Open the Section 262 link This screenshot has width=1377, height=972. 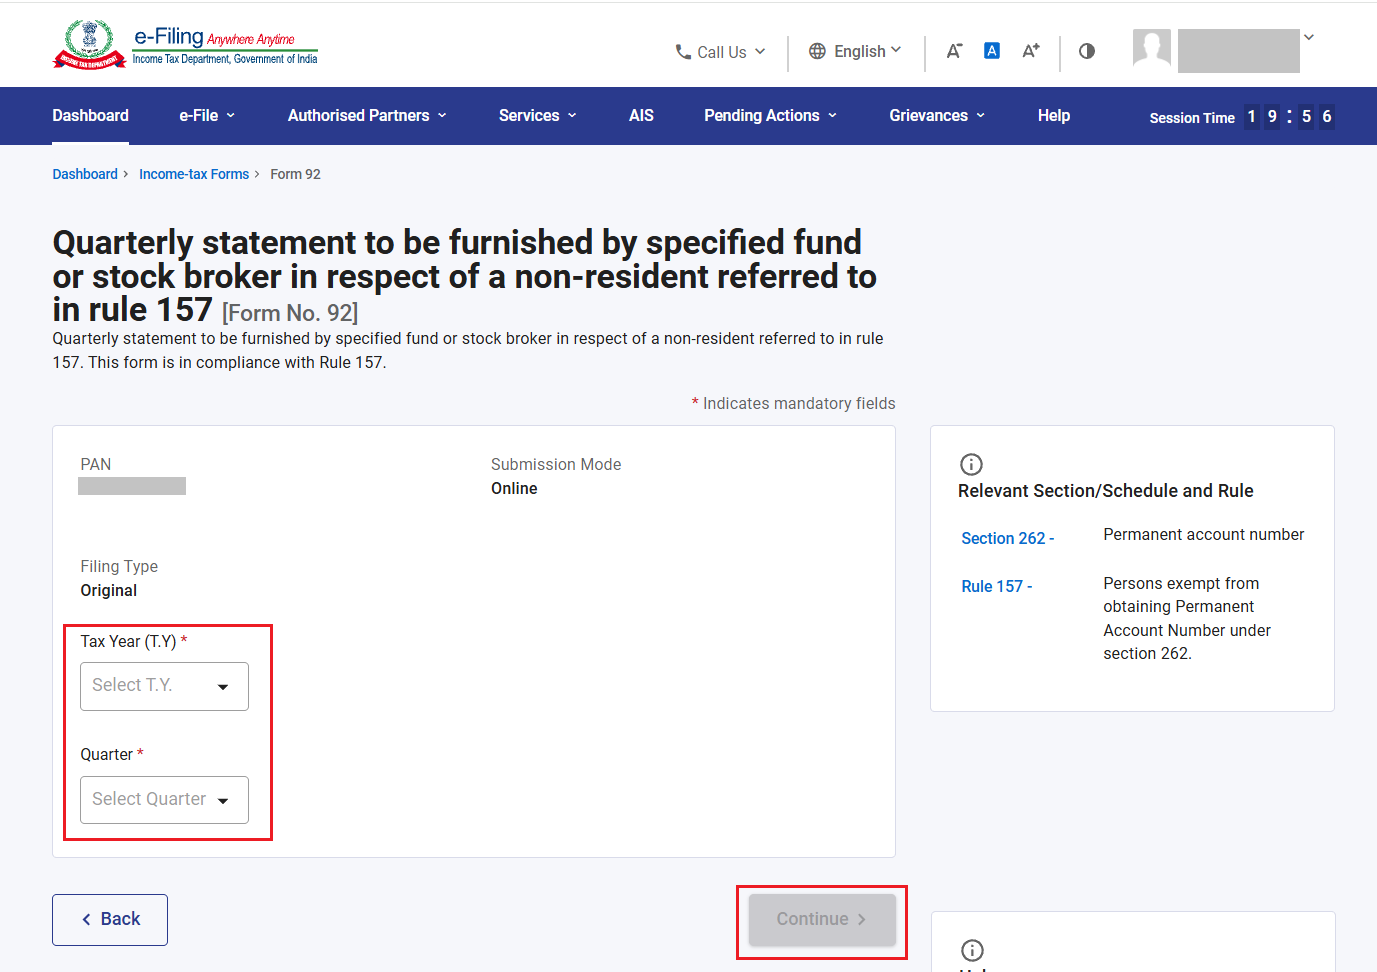pos(1008,538)
